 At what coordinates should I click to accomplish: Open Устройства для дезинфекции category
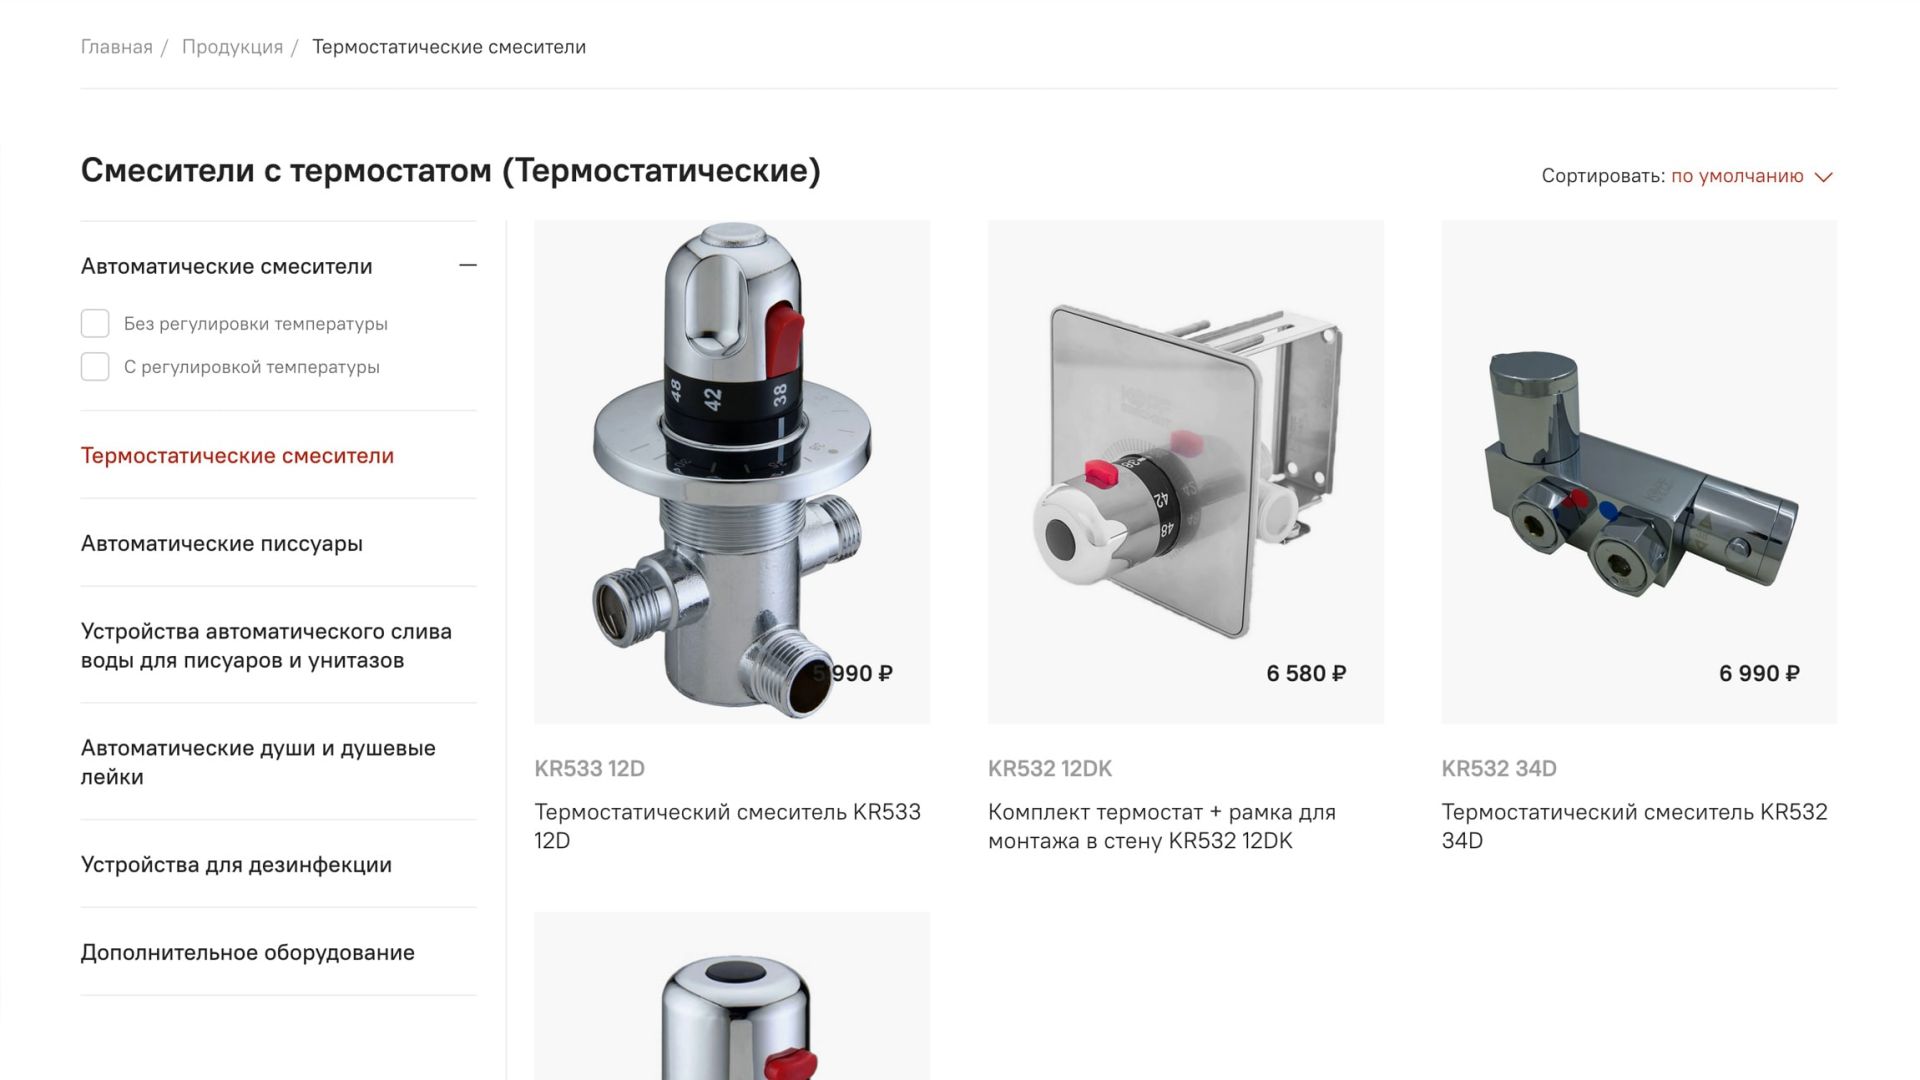coord(236,865)
